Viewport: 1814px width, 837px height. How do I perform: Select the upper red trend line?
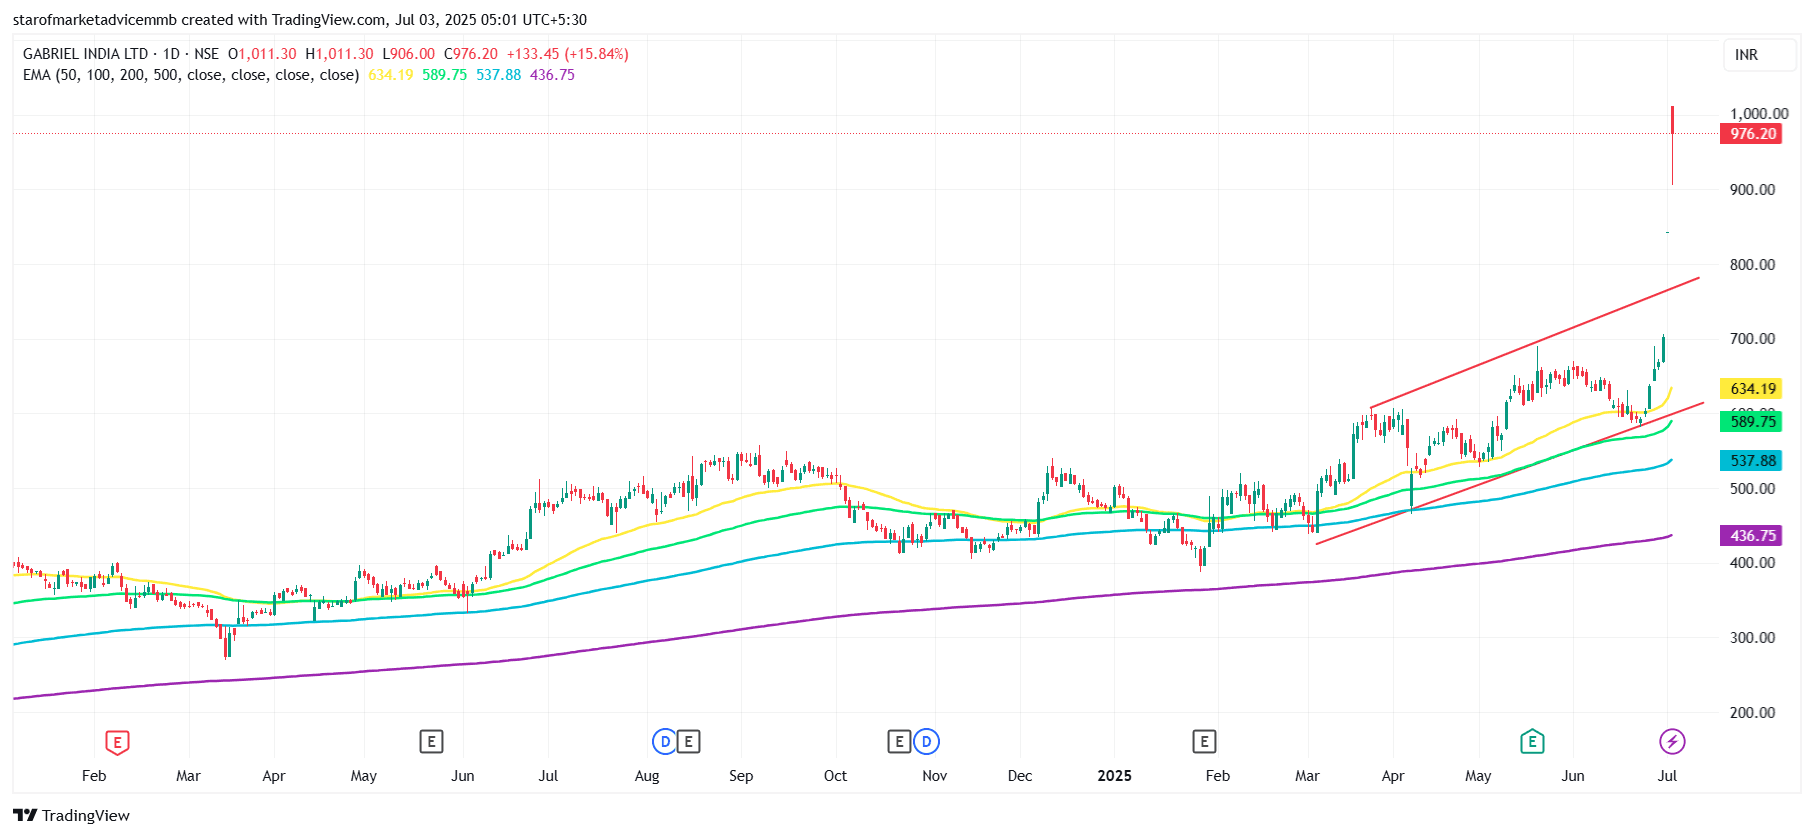pos(1535,343)
